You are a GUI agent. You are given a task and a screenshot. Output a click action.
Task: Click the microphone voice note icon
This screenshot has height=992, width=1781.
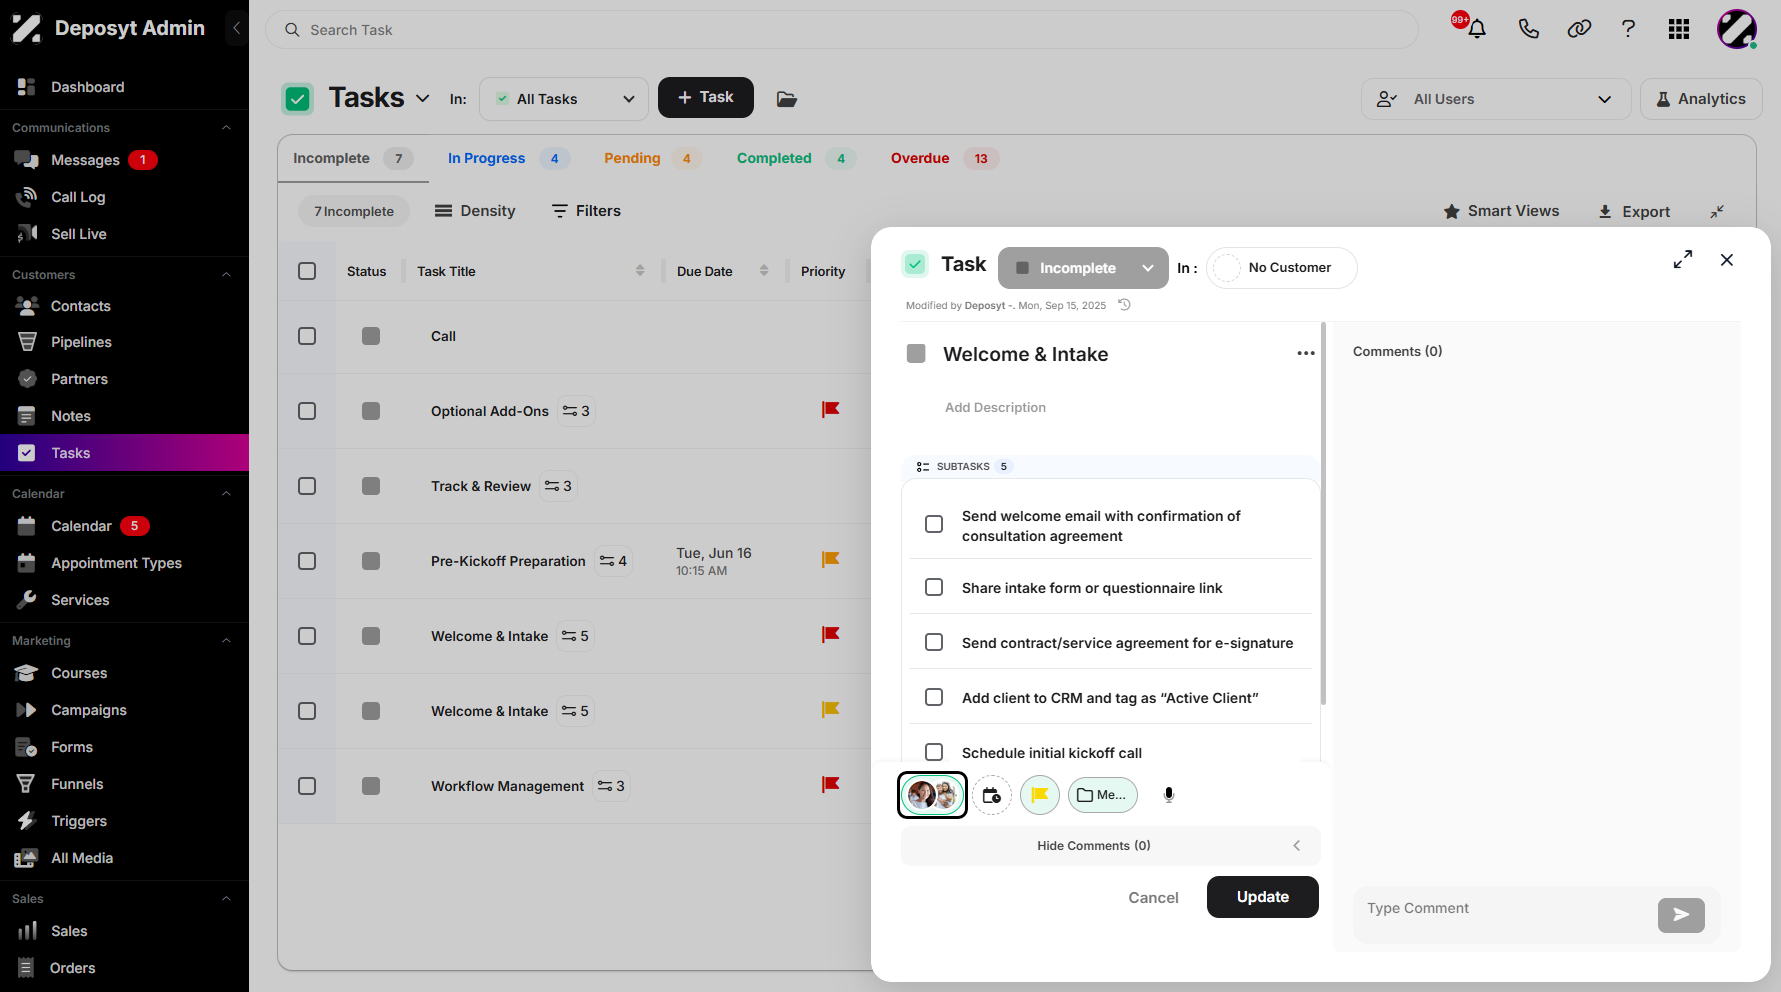click(x=1168, y=795)
